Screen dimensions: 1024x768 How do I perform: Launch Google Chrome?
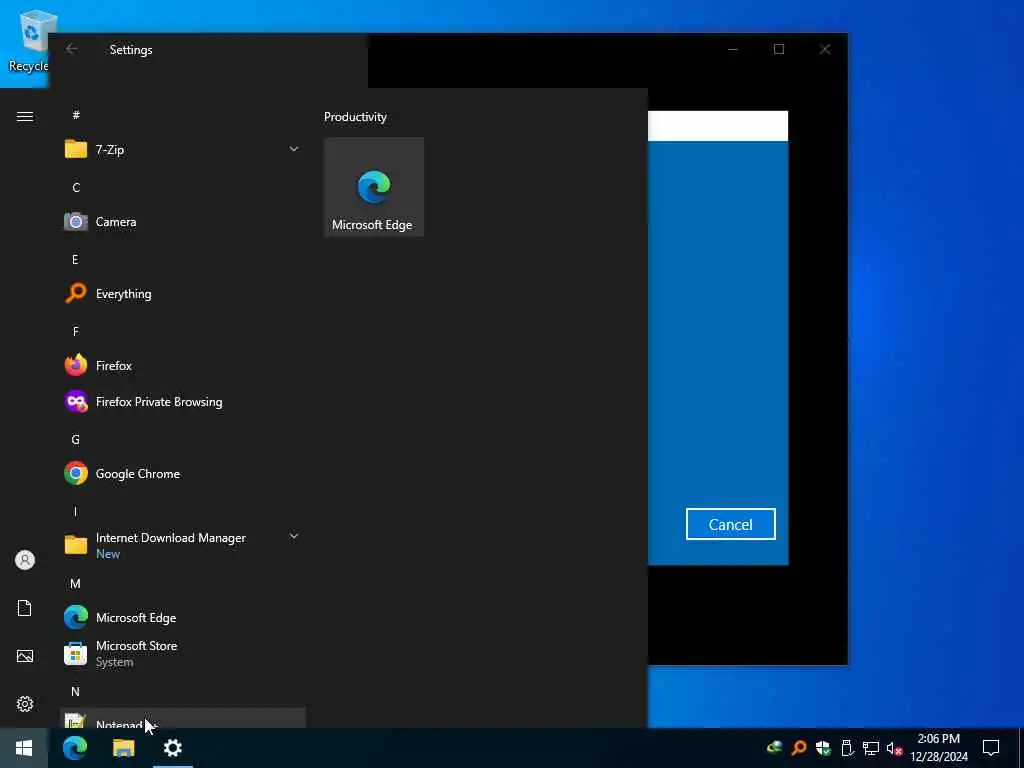(x=182, y=473)
